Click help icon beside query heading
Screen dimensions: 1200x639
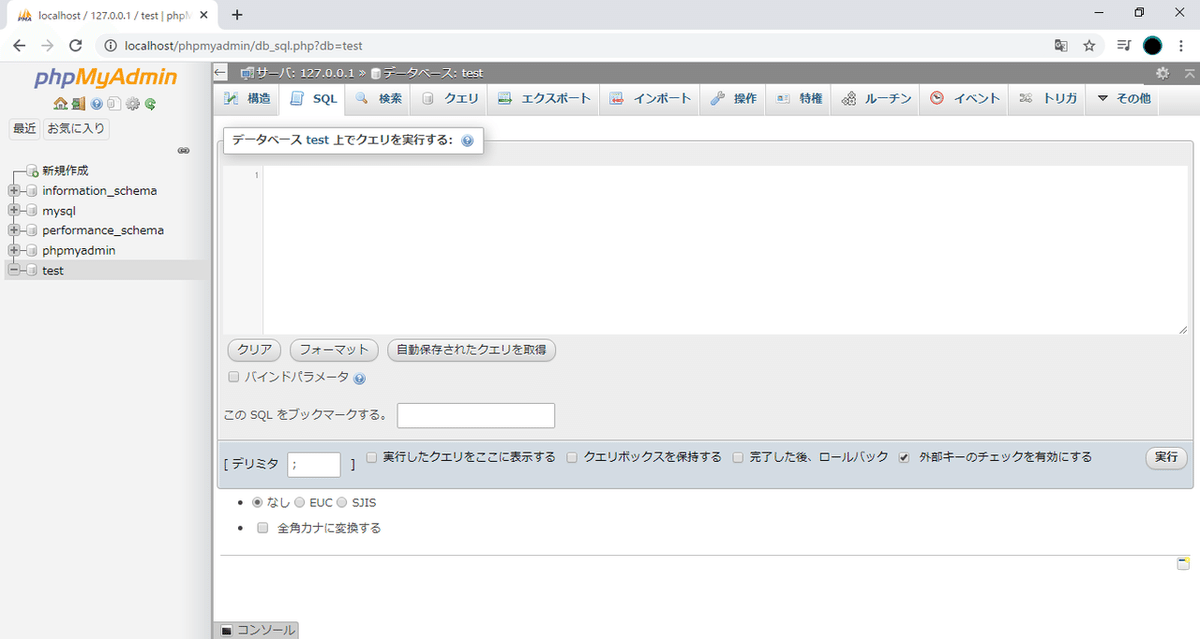click(467, 141)
